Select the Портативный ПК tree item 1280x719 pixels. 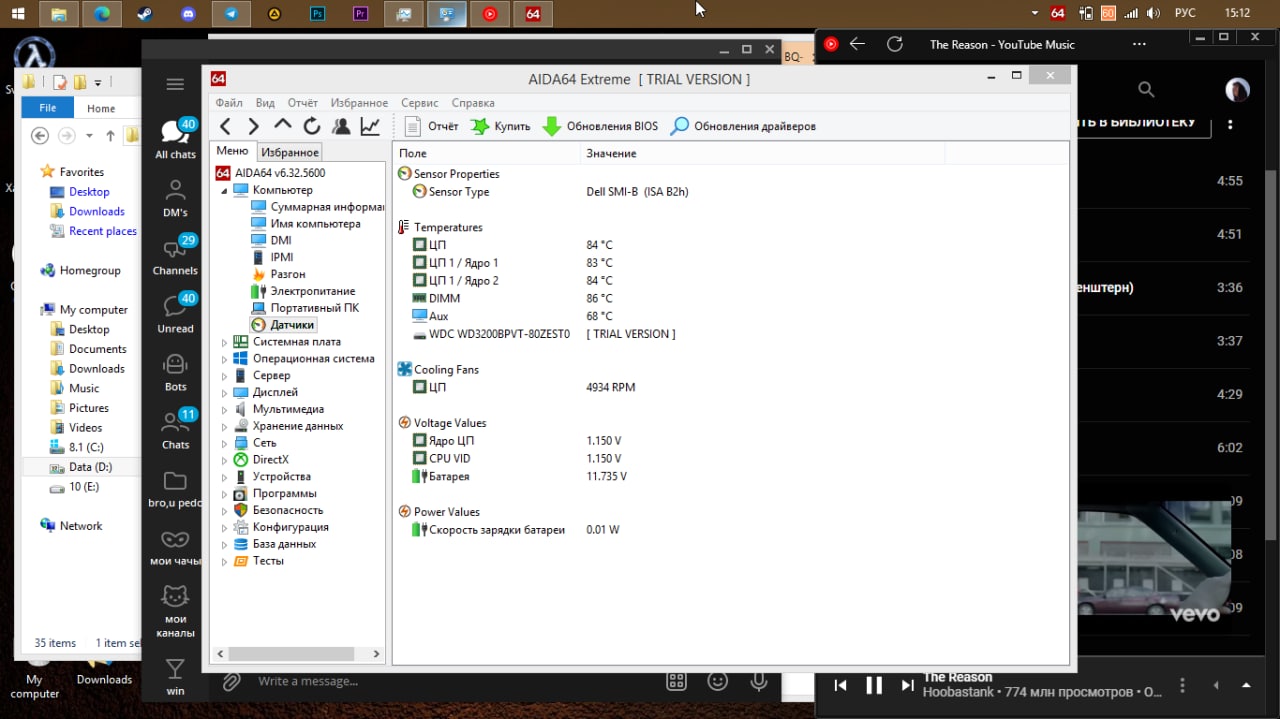(305, 308)
